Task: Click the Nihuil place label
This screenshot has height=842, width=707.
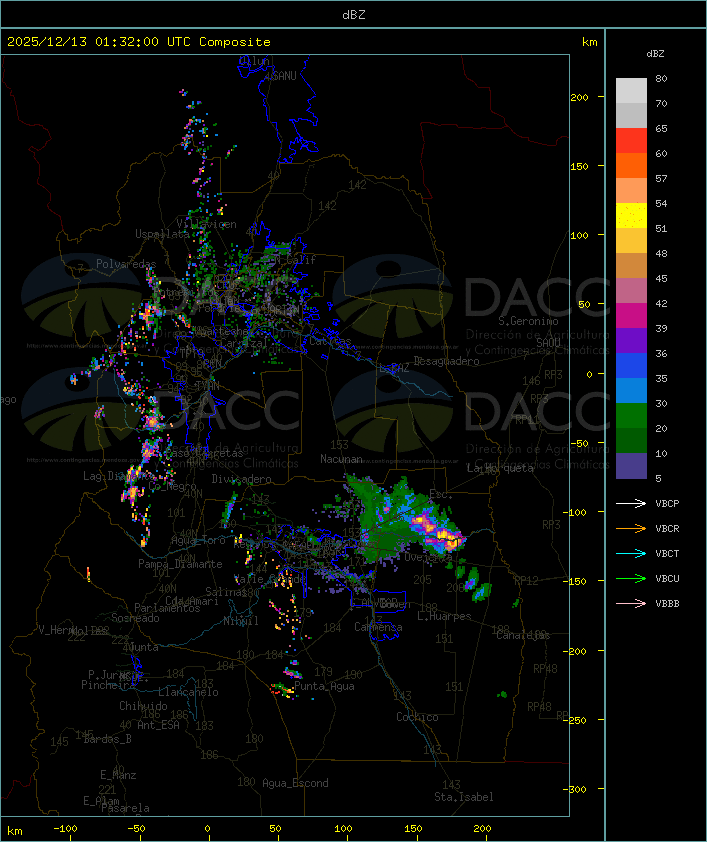Action: [x=241, y=621]
